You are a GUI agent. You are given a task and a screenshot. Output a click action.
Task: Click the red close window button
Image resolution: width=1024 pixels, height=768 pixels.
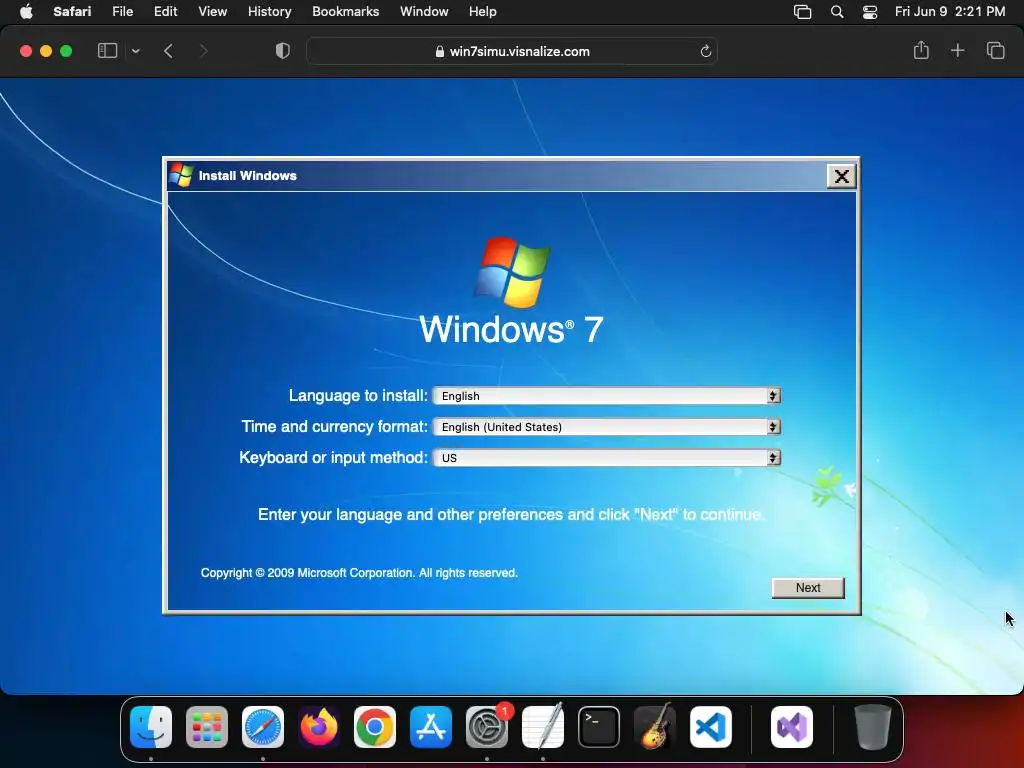click(x=26, y=51)
